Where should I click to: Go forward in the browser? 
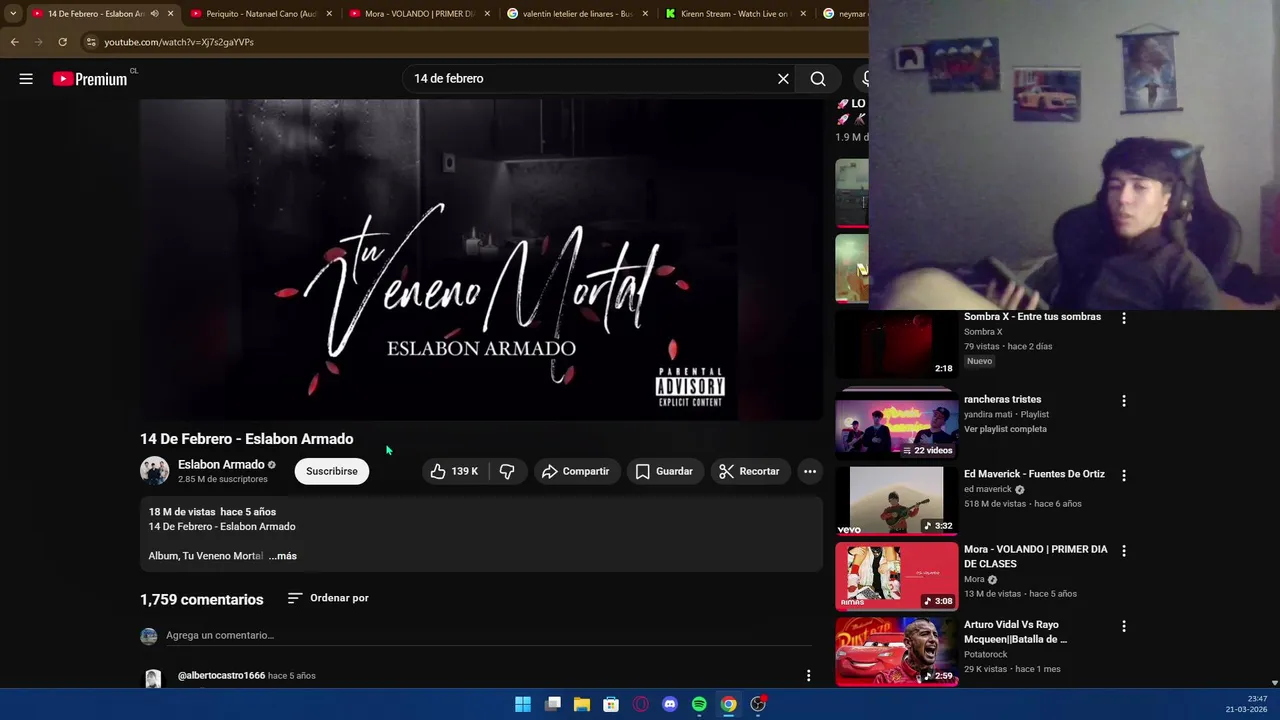tap(38, 42)
